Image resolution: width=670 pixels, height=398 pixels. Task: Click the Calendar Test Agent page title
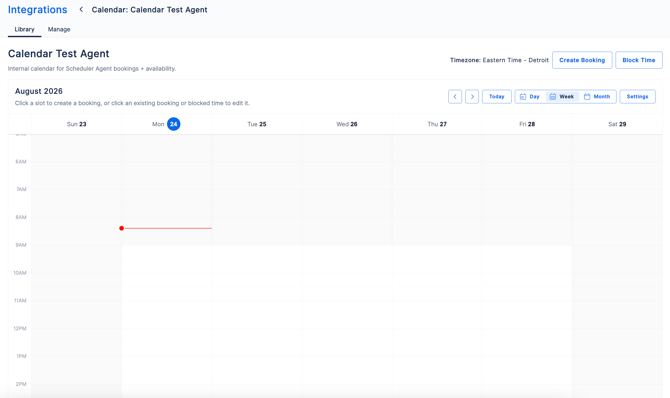[x=59, y=53]
